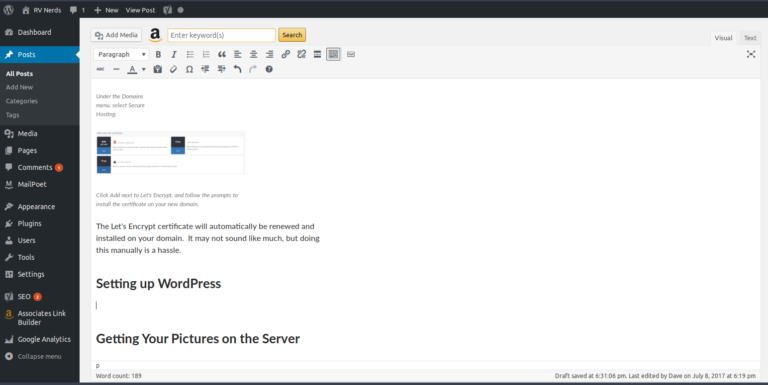
Task: Apply italic formatting
Action: tap(174, 54)
